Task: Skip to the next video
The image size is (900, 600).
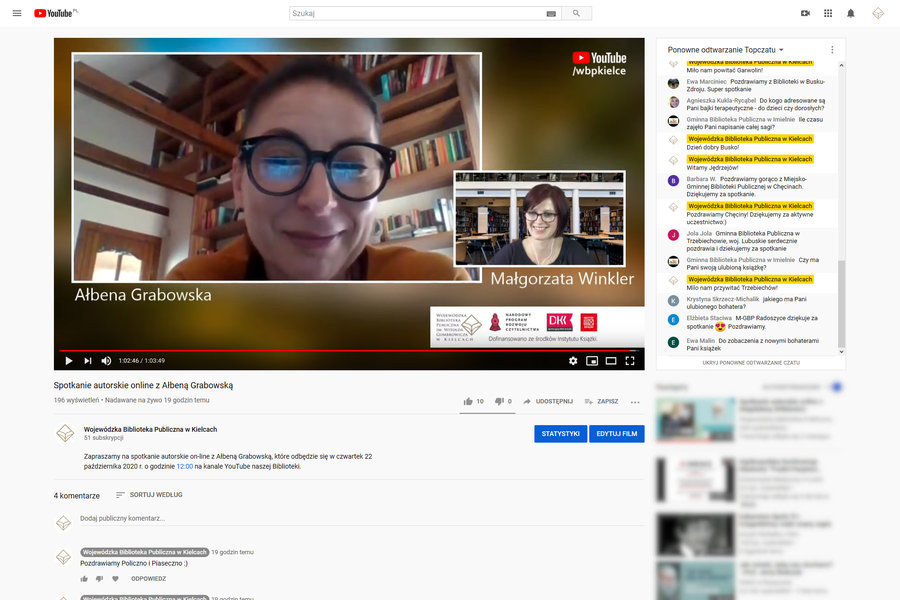Action: tap(88, 361)
